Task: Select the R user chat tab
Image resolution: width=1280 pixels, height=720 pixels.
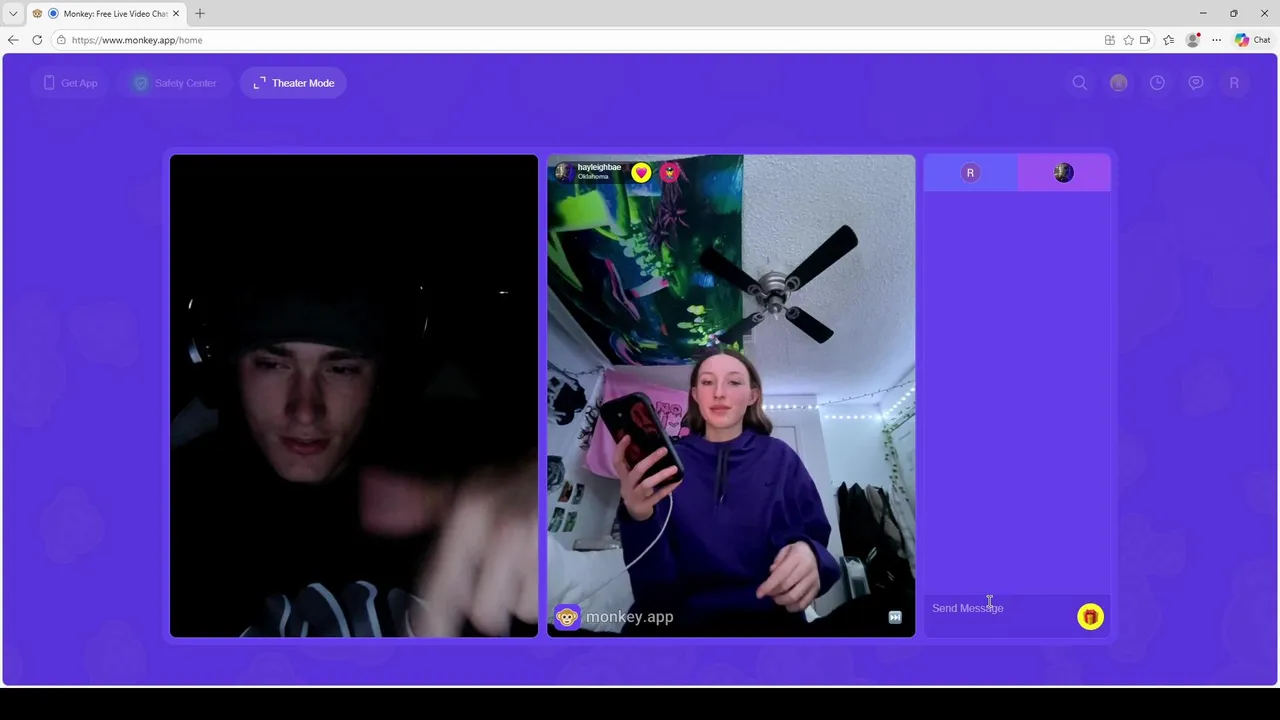Action: point(970,173)
